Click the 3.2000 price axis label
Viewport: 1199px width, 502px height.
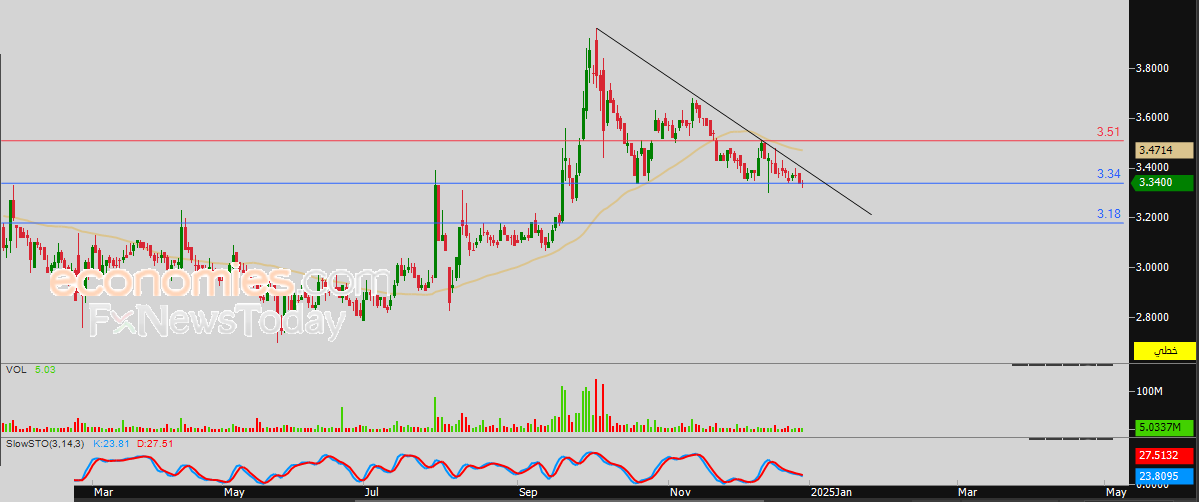click(1153, 217)
